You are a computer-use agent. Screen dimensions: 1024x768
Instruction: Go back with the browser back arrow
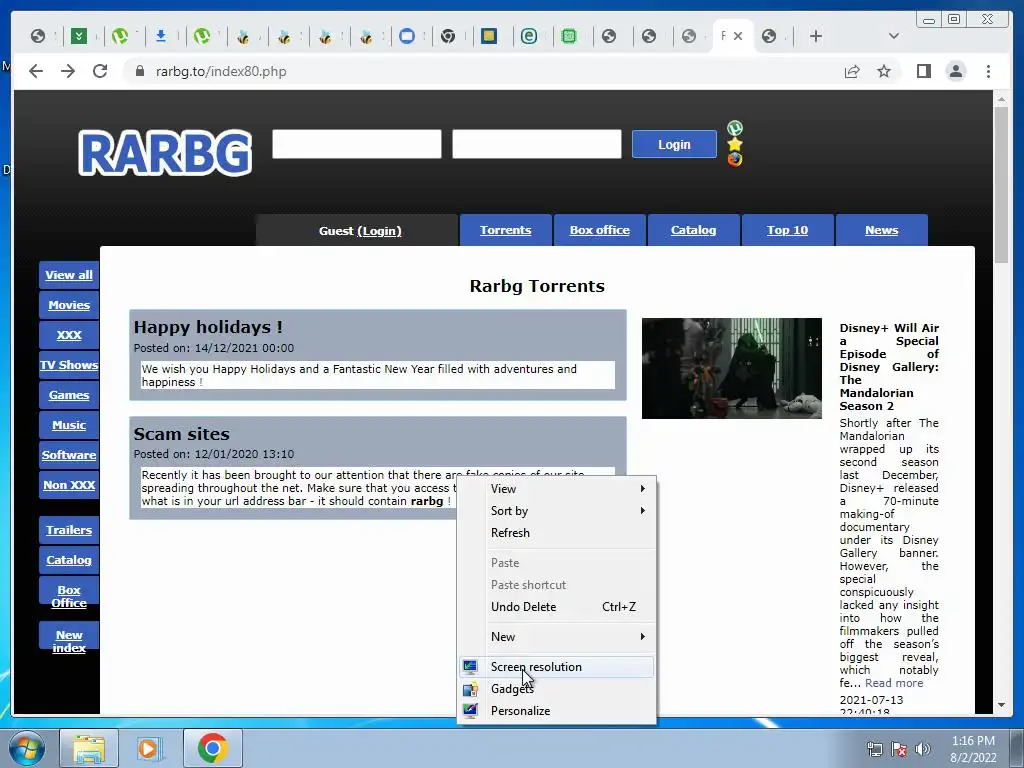(x=36, y=71)
